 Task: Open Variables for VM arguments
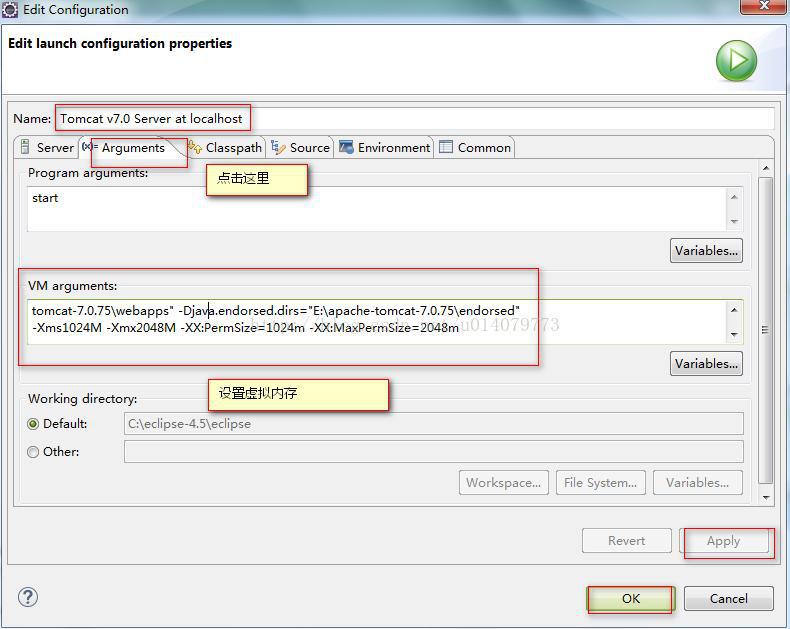[706, 363]
